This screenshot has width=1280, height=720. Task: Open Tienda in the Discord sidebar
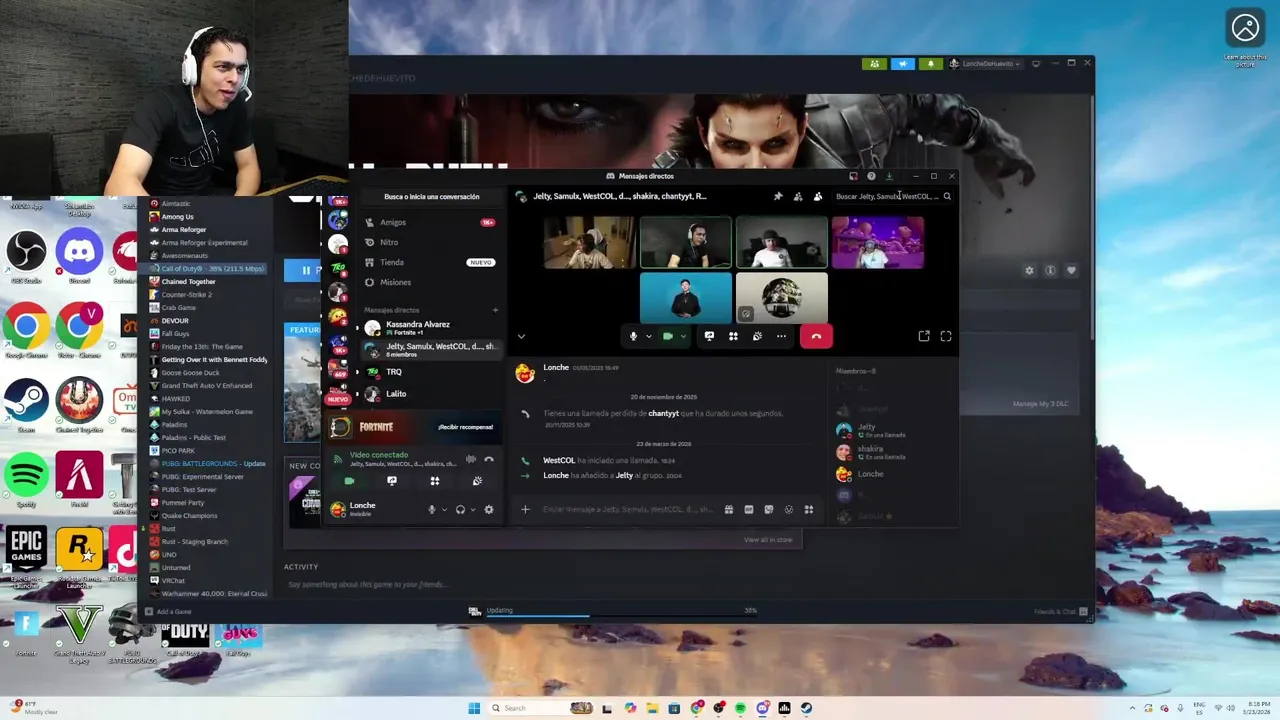pos(430,262)
